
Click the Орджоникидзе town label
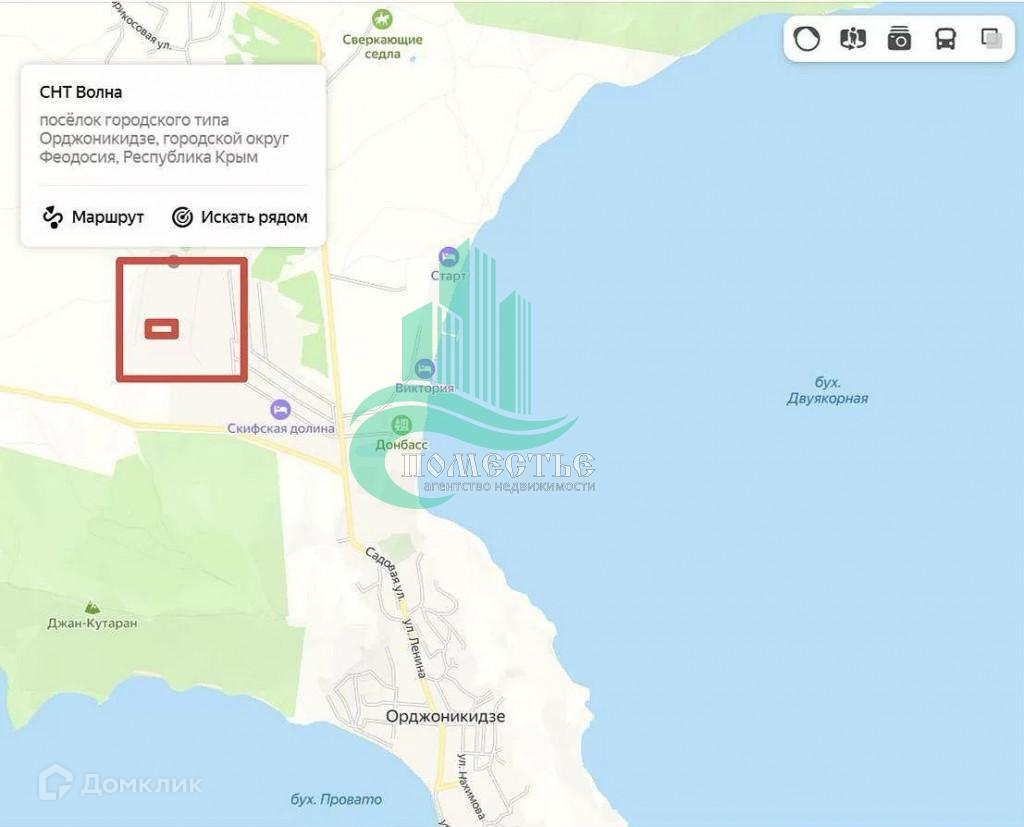click(445, 716)
